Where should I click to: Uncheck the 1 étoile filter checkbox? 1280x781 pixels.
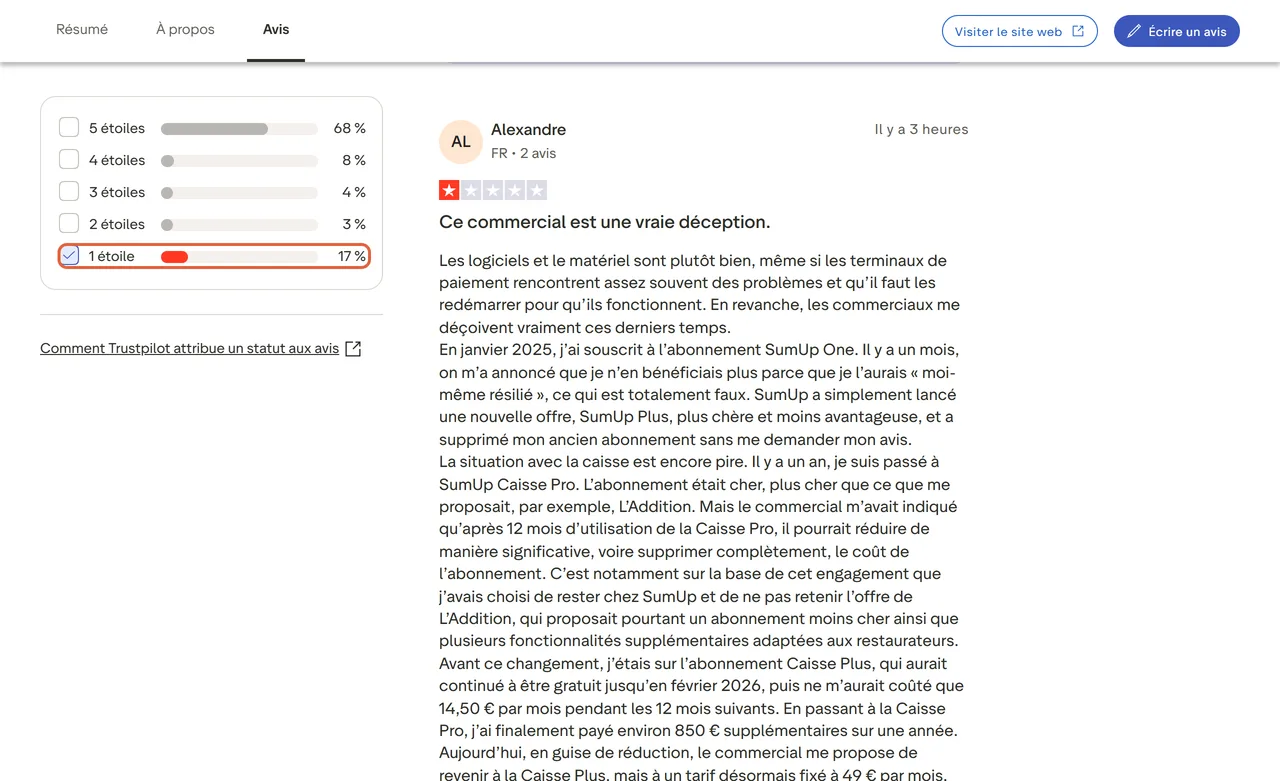[x=69, y=256]
